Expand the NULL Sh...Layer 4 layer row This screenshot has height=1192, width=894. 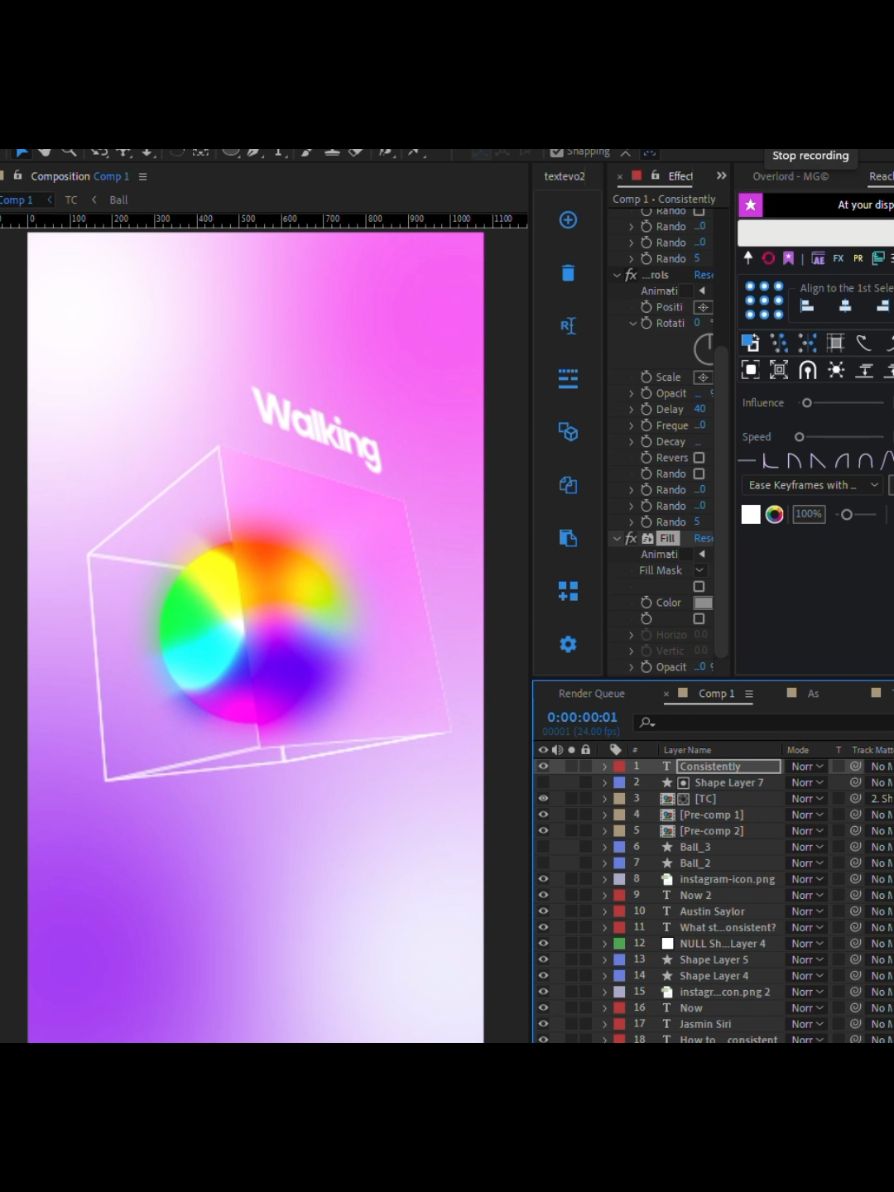pos(604,943)
